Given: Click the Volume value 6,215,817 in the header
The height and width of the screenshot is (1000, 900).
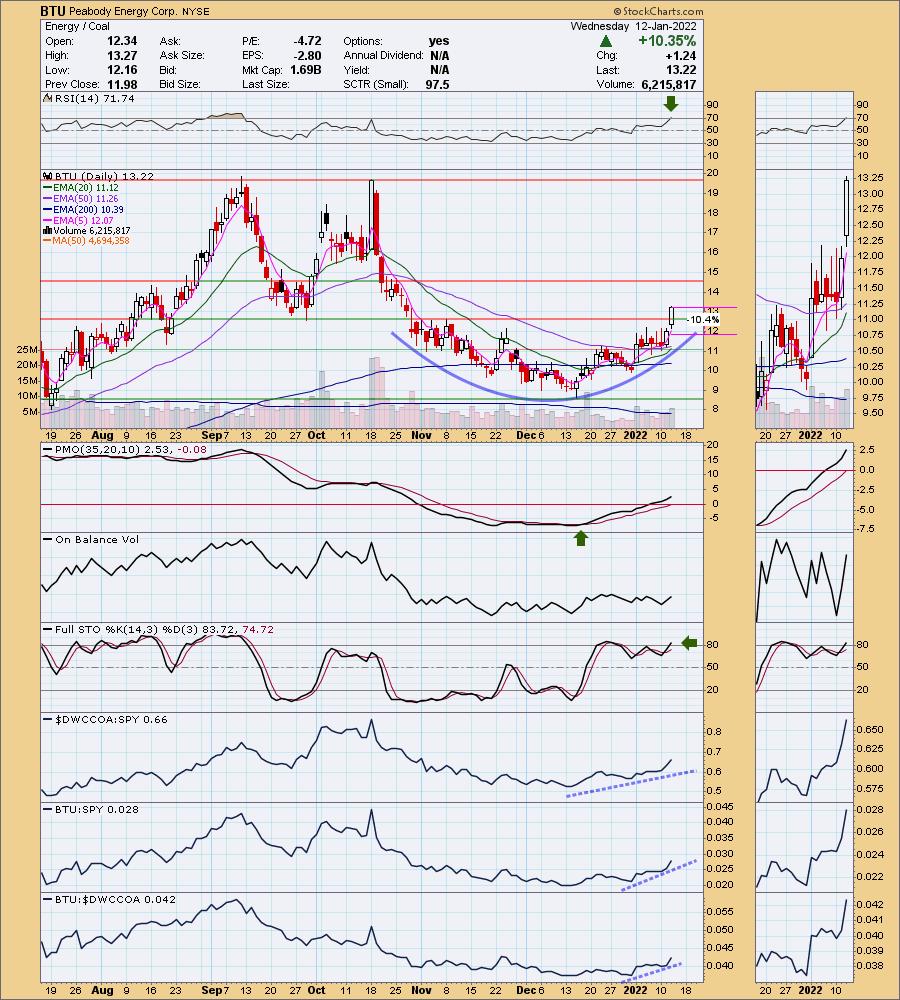Looking at the screenshot, I should pyautogui.click(x=668, y=84).
